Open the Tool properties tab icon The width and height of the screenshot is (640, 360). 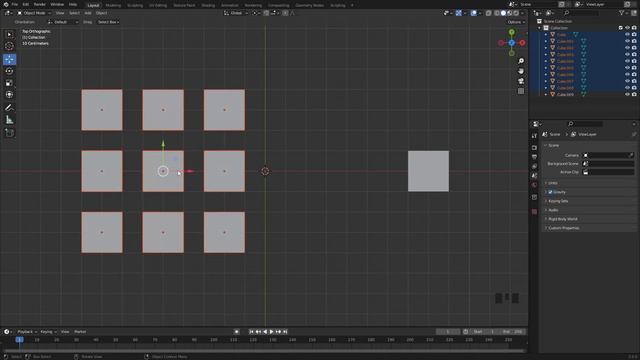pyautogui.click(x=534, y=136)
